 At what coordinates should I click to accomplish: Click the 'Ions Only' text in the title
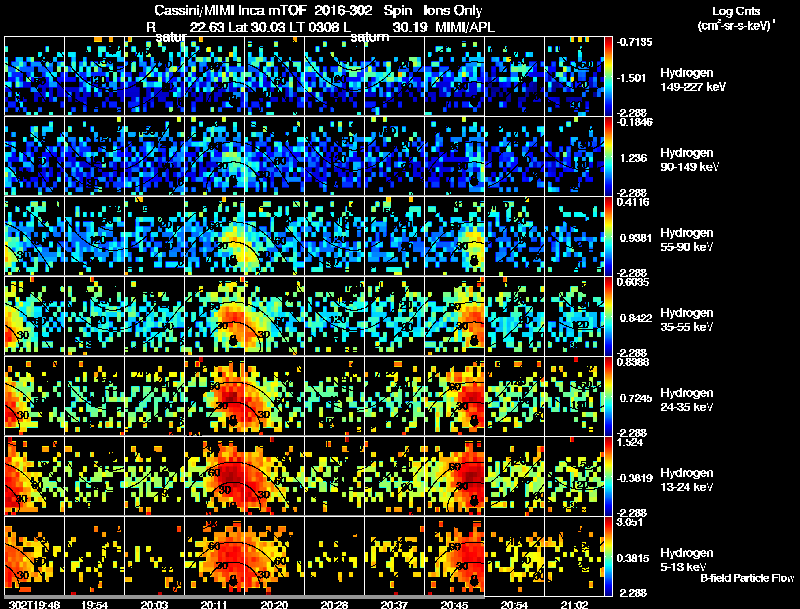pos(453,11)
